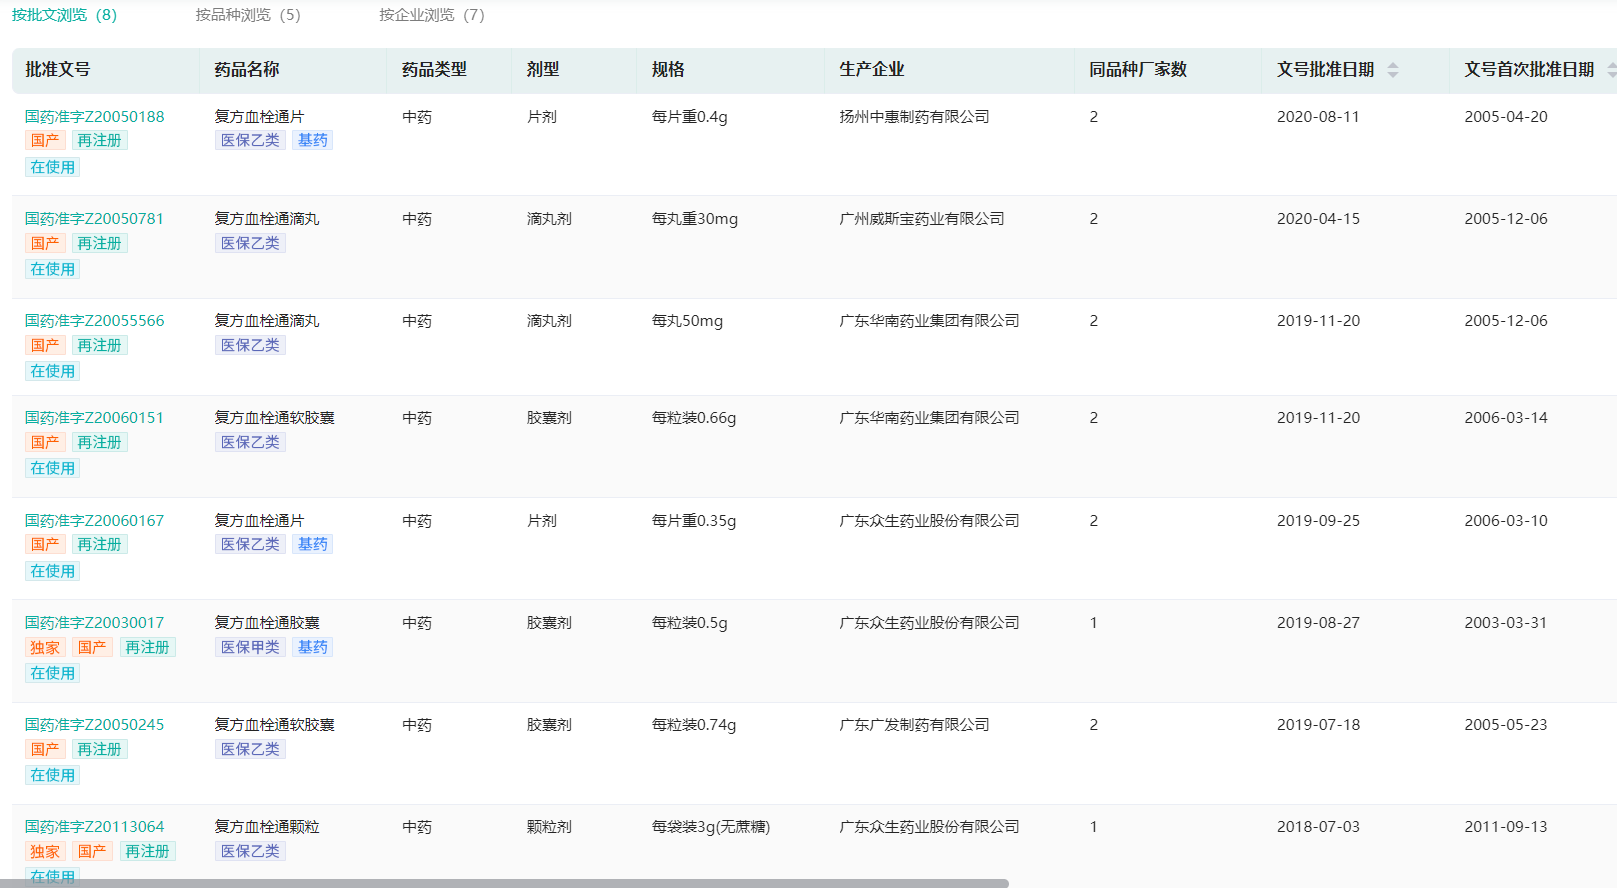Image resolution: width=1617 pixels, height=888 pixels.
Task: Click the specification 每片重0.35g
Action: pos(694,521)
